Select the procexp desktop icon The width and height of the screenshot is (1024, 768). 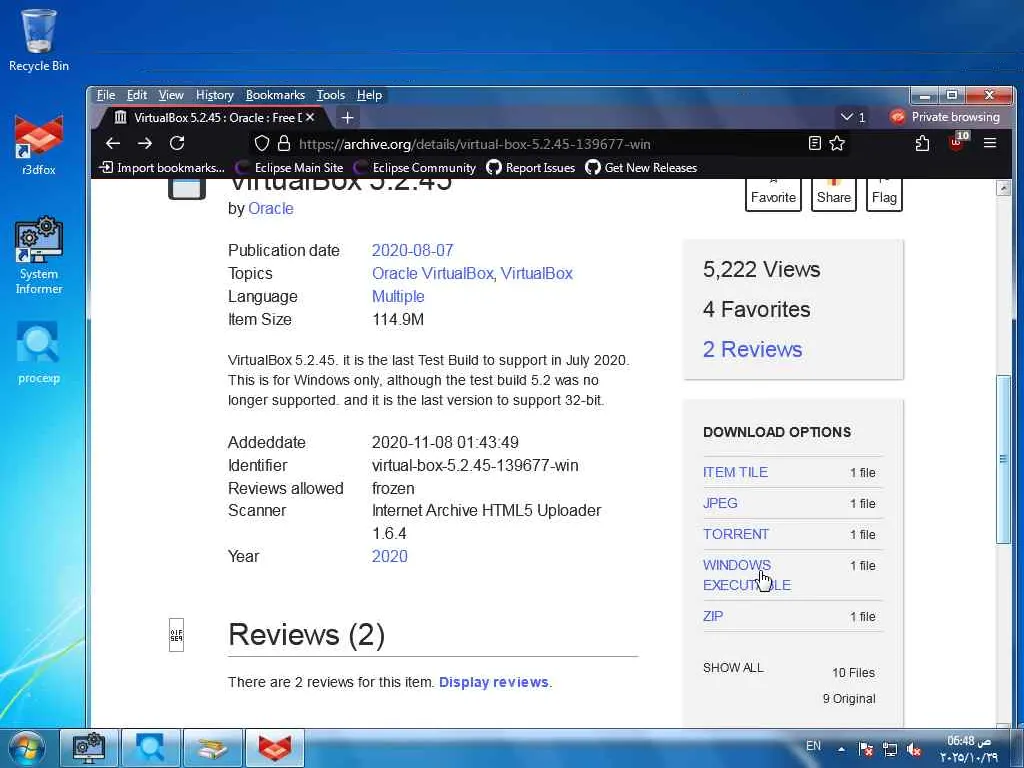39,353
